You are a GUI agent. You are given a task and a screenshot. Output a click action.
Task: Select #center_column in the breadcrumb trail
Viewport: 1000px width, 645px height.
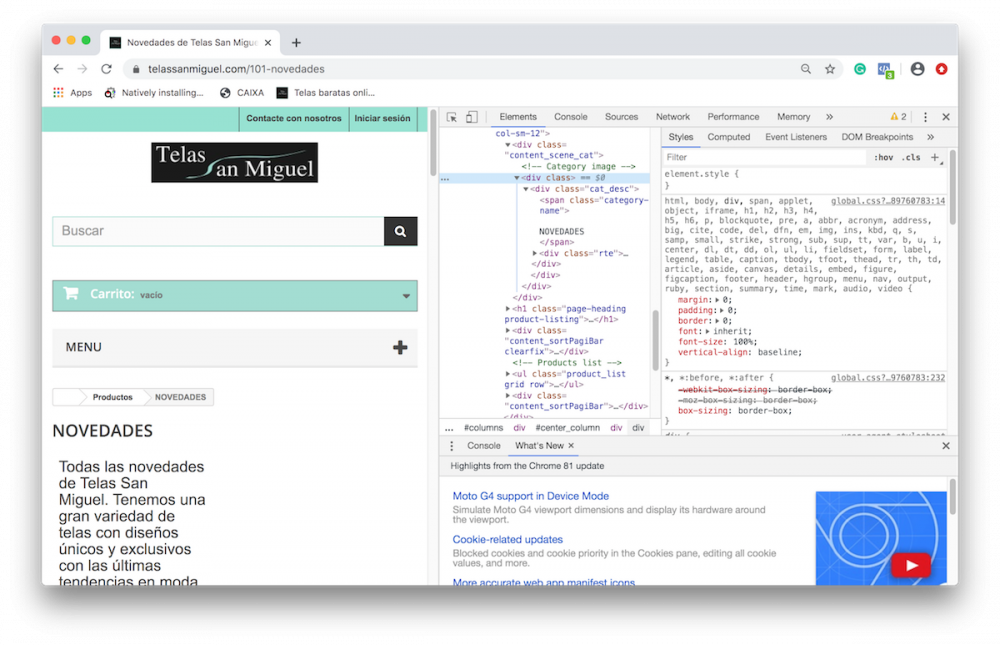[x=567, y=428]
